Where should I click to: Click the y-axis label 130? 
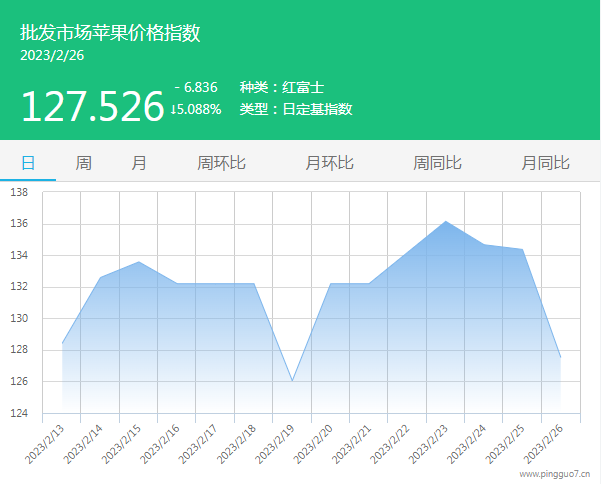pyautogui.click(x=19, y=318)
